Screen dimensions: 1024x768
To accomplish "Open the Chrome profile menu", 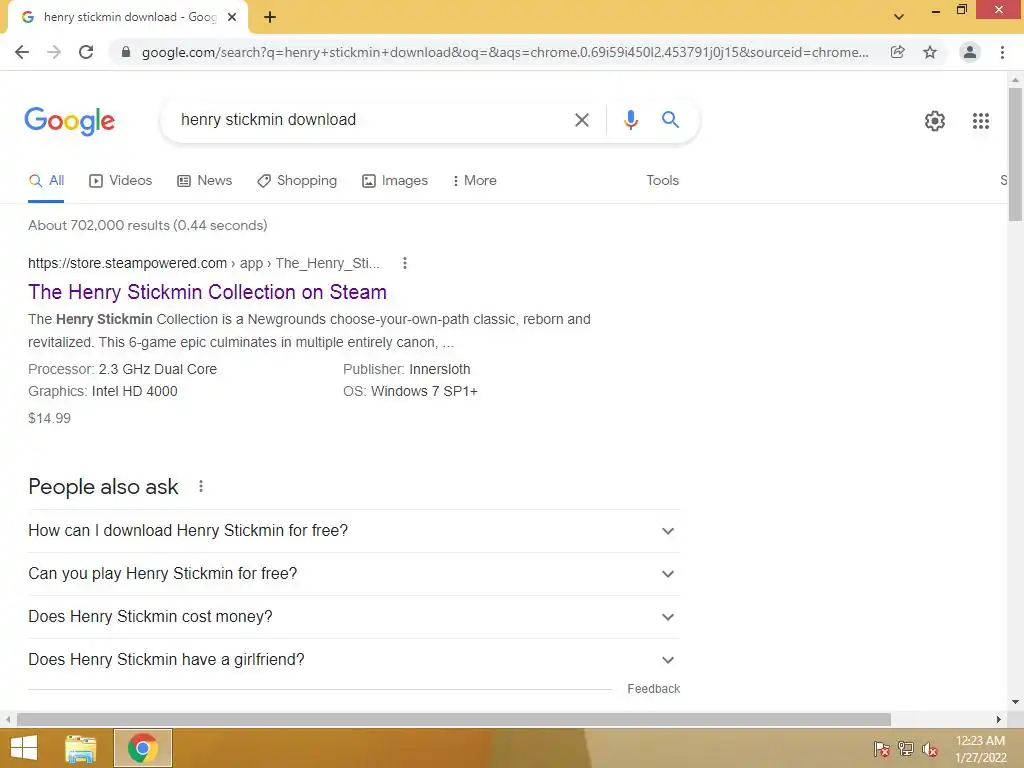I will (970, 52).
